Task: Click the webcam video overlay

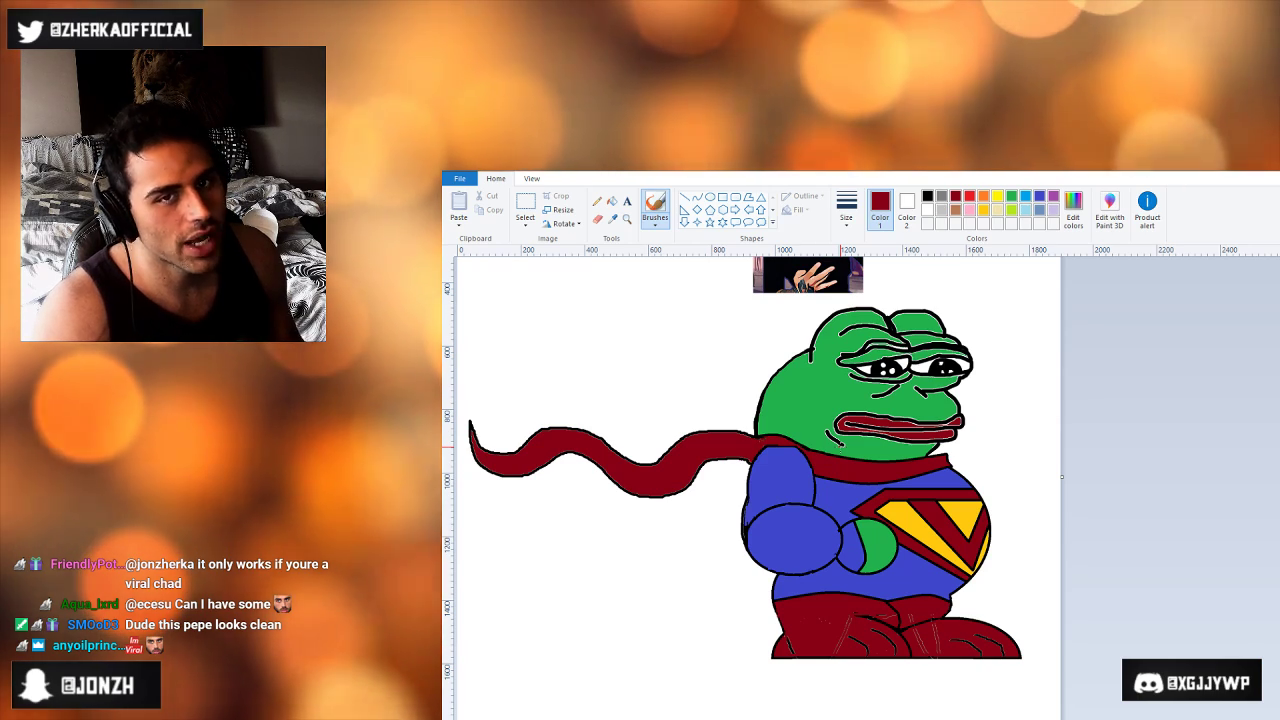Action: coord(173,193)
